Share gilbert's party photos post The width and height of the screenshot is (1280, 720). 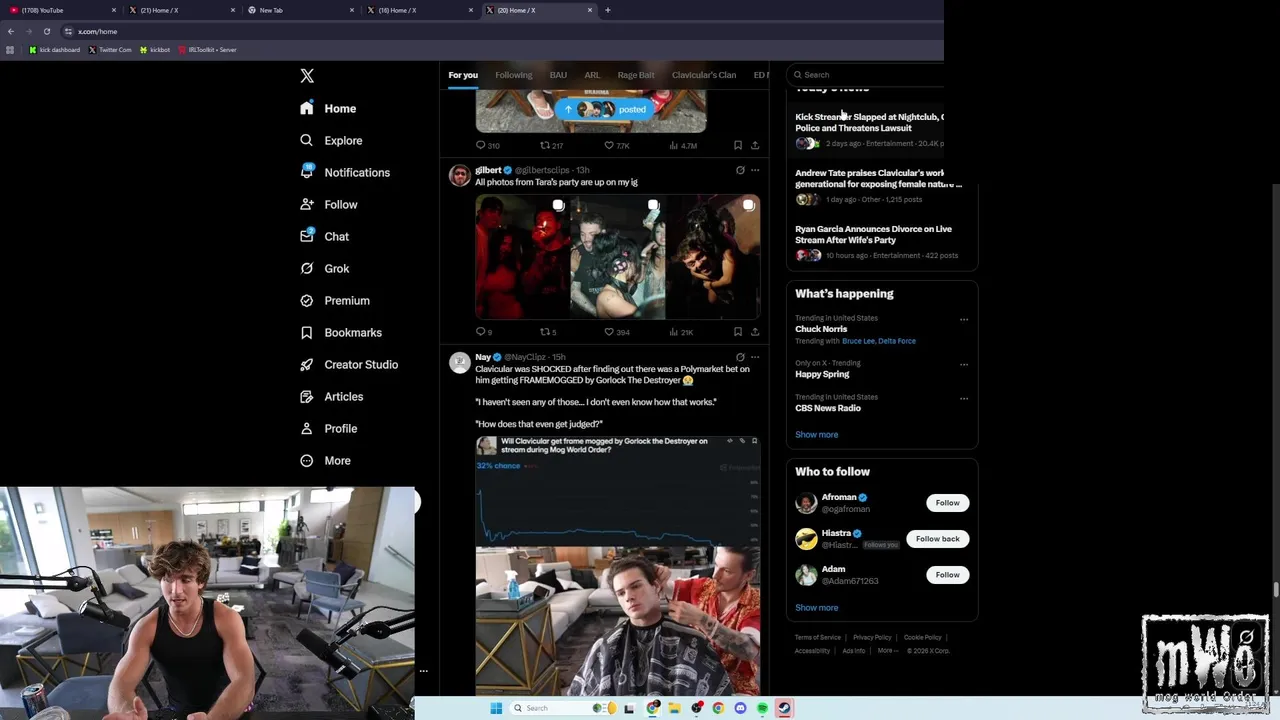(755, 332)
